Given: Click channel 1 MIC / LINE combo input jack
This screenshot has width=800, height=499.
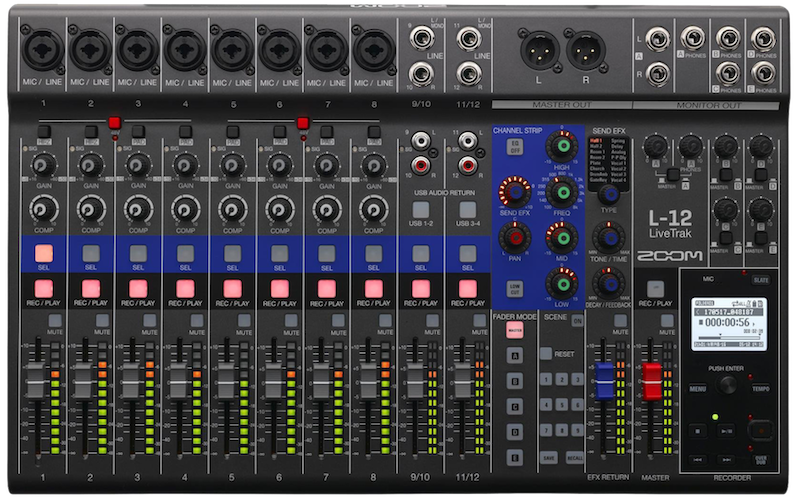Looking at the screenshot, I should click(43, 50).
